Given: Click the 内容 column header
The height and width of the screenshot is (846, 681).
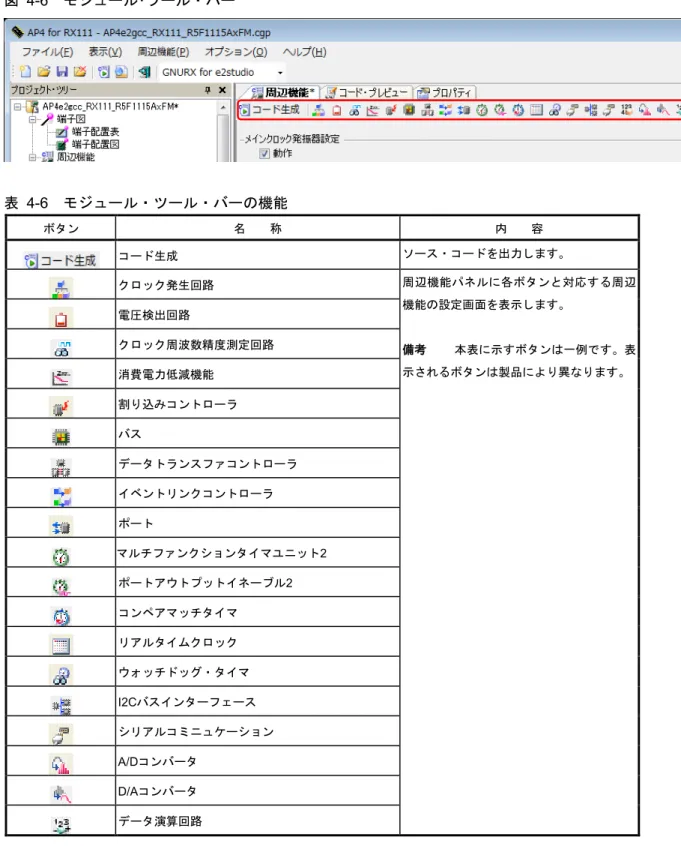Looking at the screenshot, I should (x=519, y=229).
